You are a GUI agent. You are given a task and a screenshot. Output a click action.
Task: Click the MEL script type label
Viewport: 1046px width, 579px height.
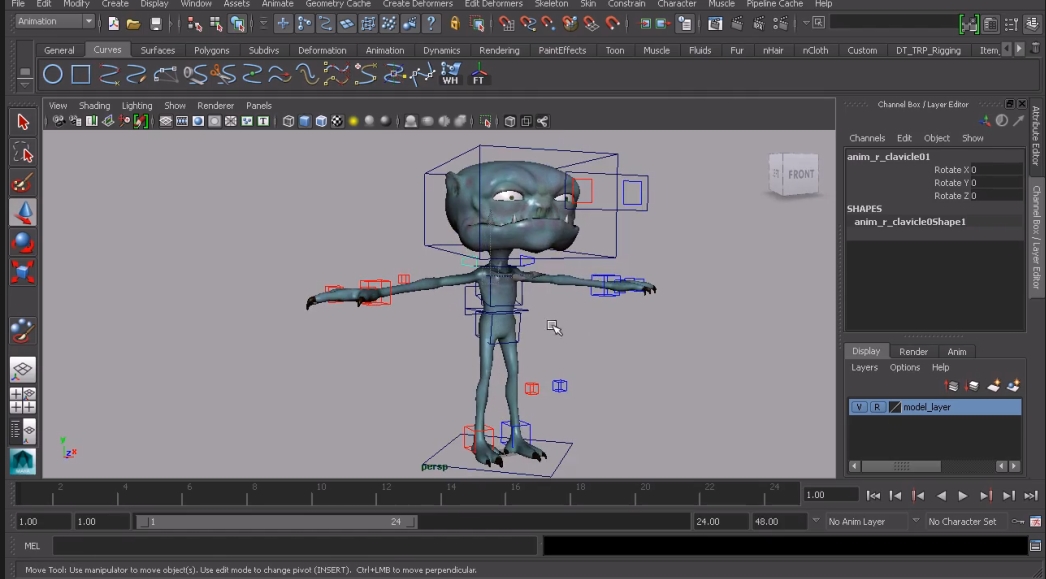point(32,546)
